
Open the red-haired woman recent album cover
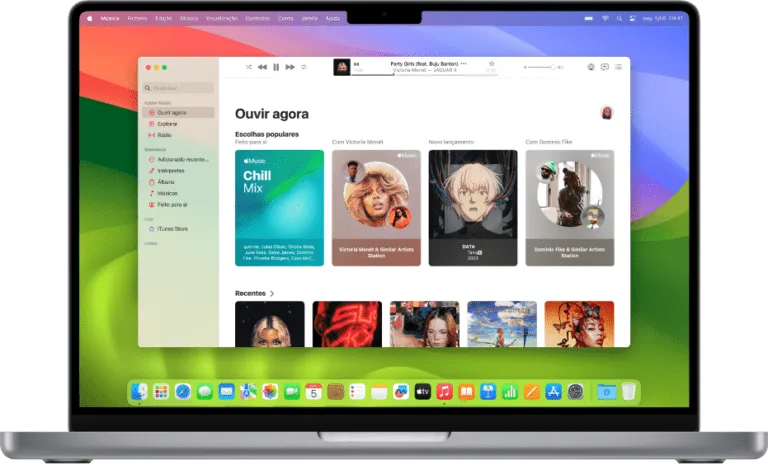tap(425, 324)
